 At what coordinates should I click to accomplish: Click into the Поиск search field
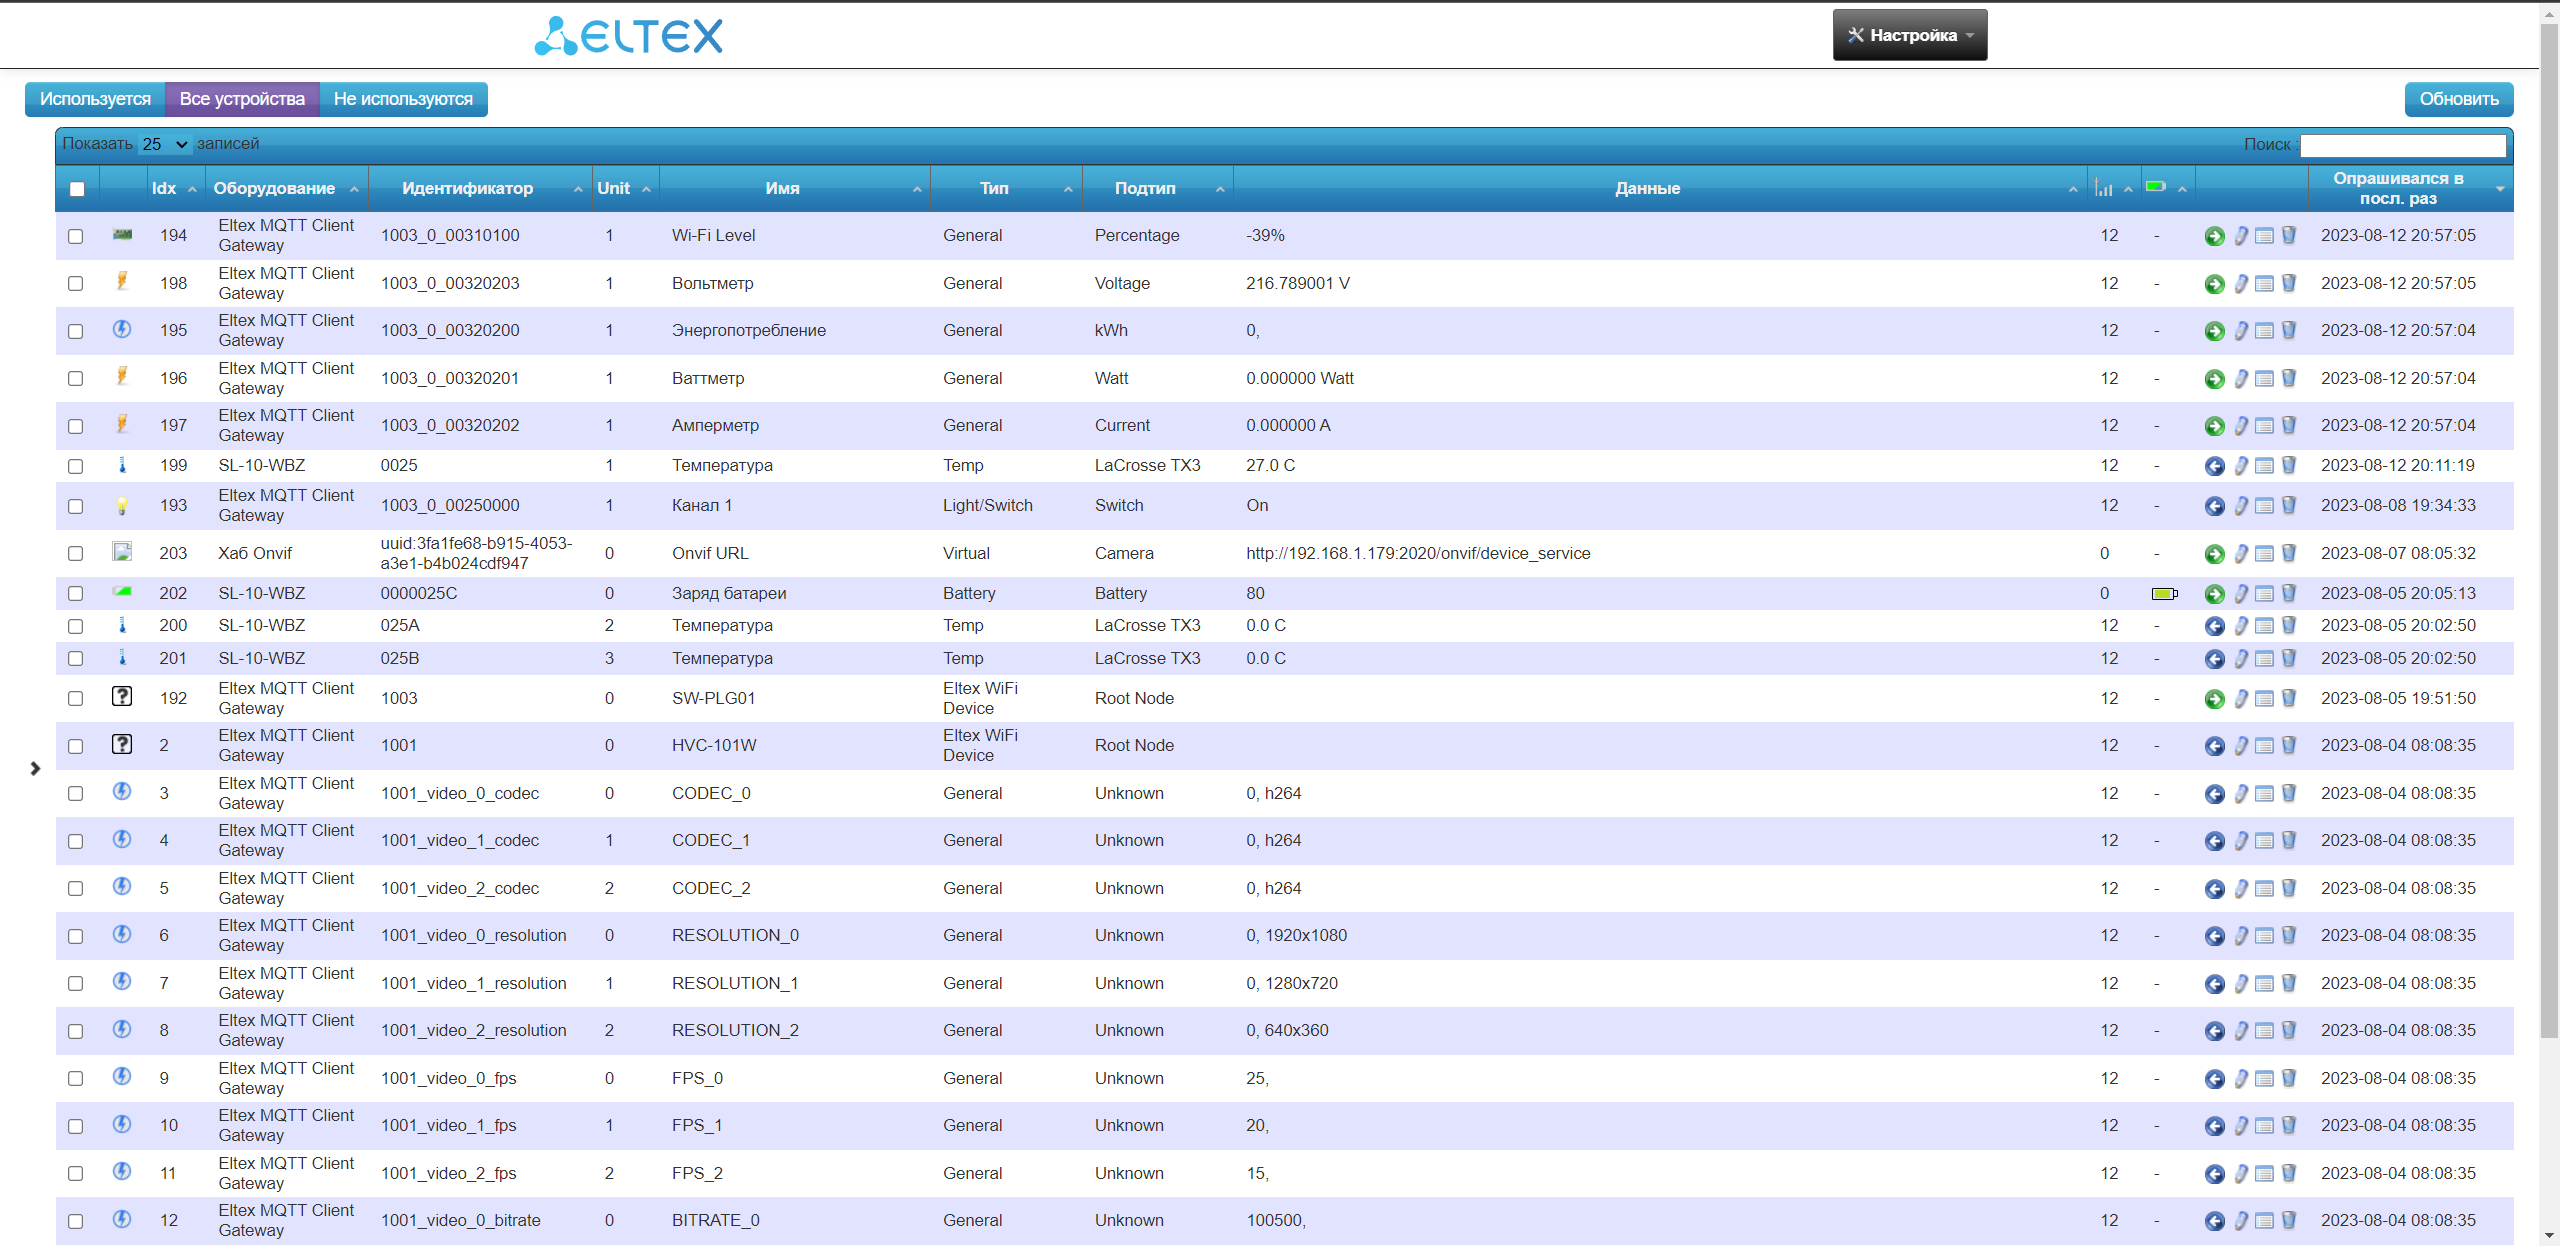pyautogui.click(x=2402, y=145)
